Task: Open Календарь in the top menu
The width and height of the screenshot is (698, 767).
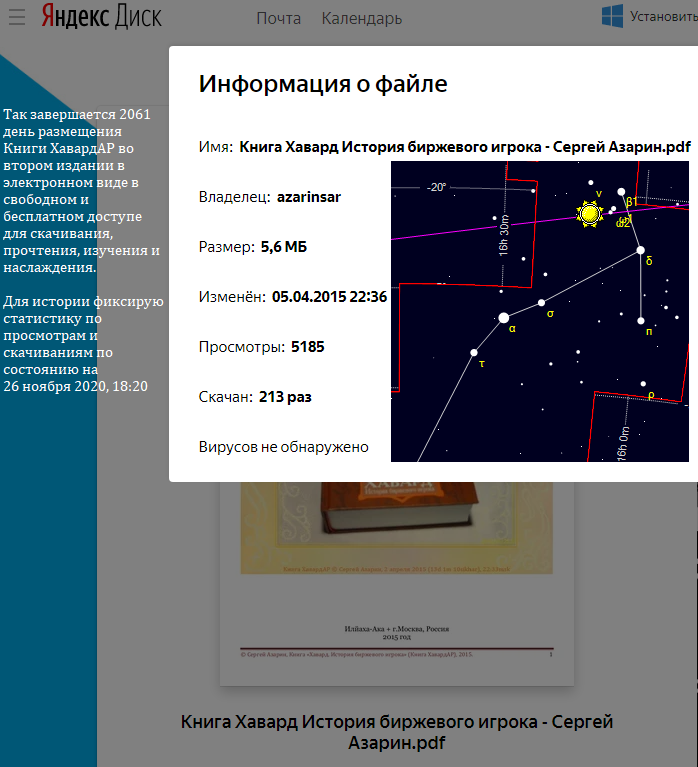Action: pos(362,18)
